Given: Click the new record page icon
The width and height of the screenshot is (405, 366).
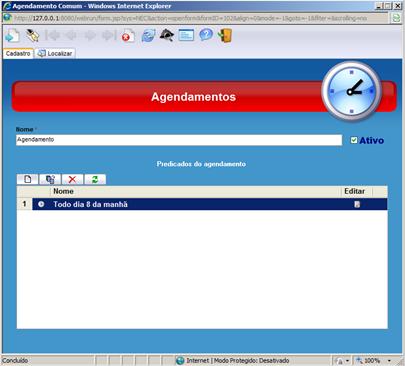Looking at the screenshot, I should click(12, 36).
